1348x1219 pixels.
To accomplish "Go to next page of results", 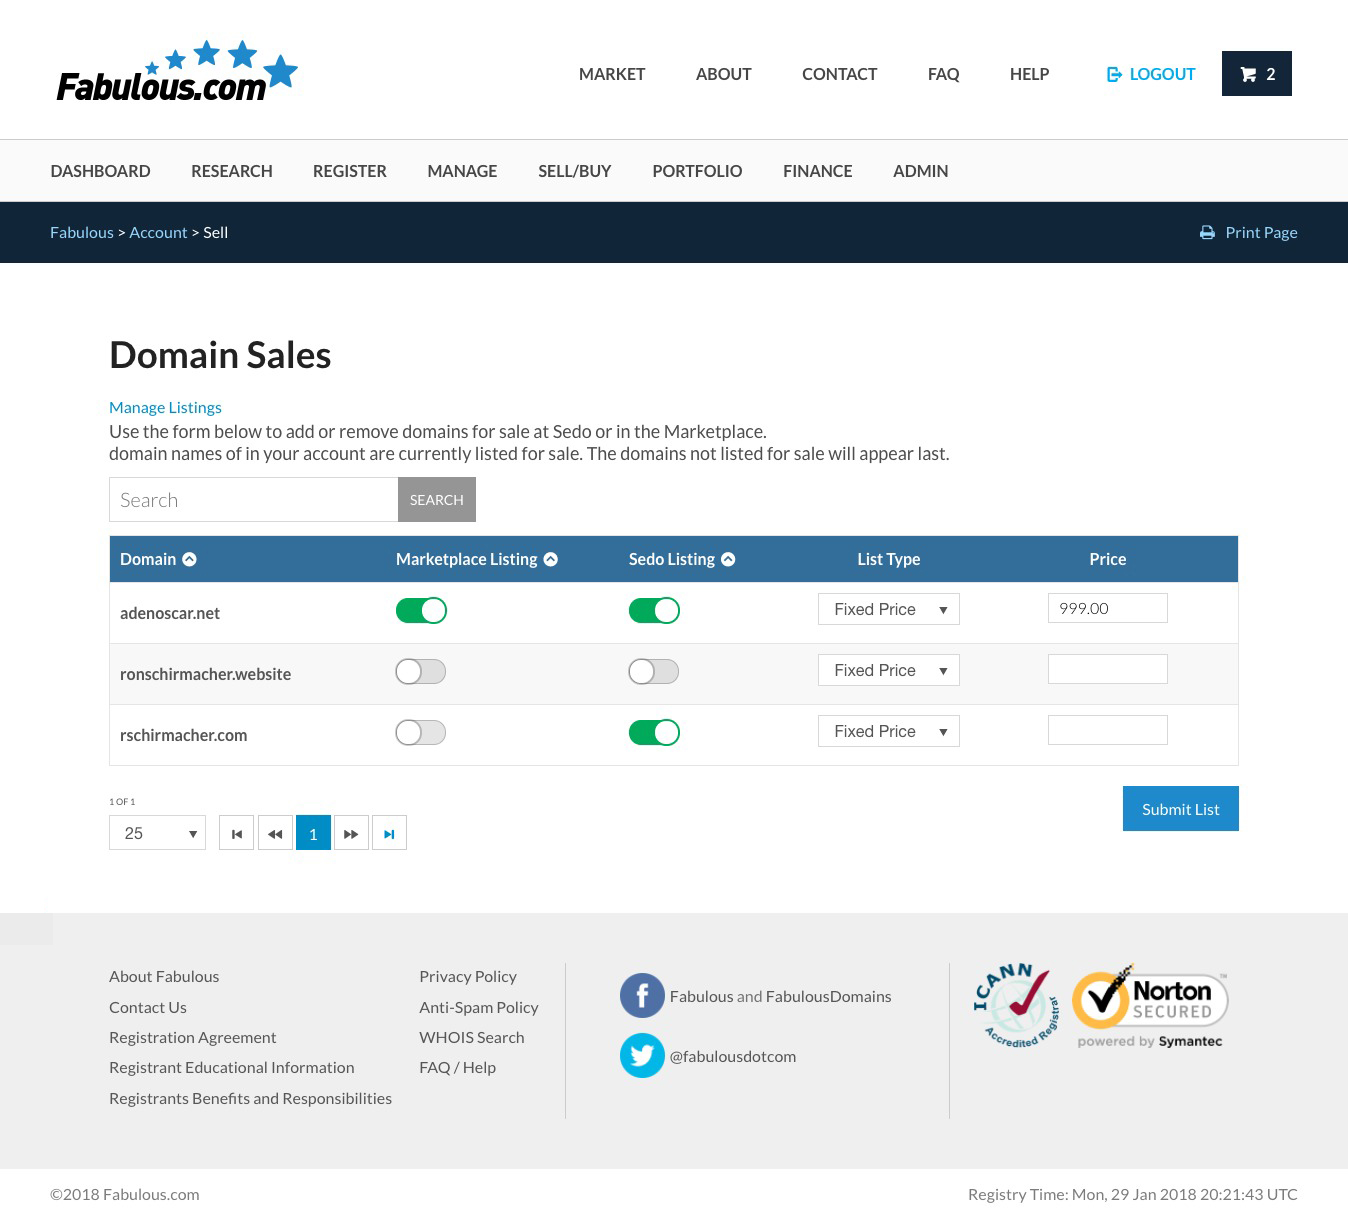I will pos(351,833).
